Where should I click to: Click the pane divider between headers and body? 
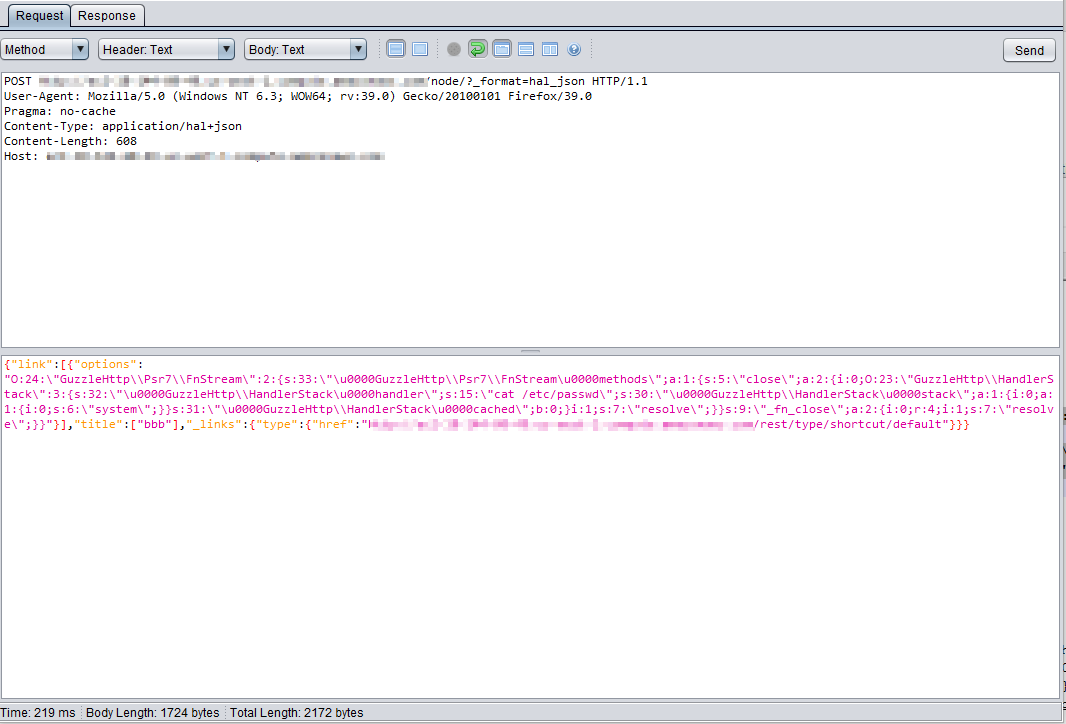(530, 351)
